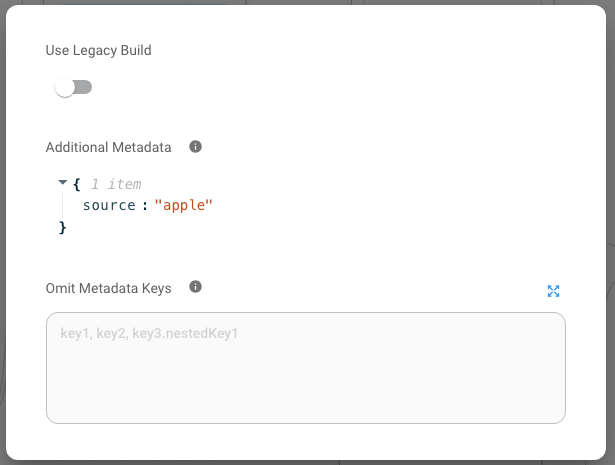
Task: Click the grey track of the legacy switch
Action: pyautogui.click(x=84, y=88)
